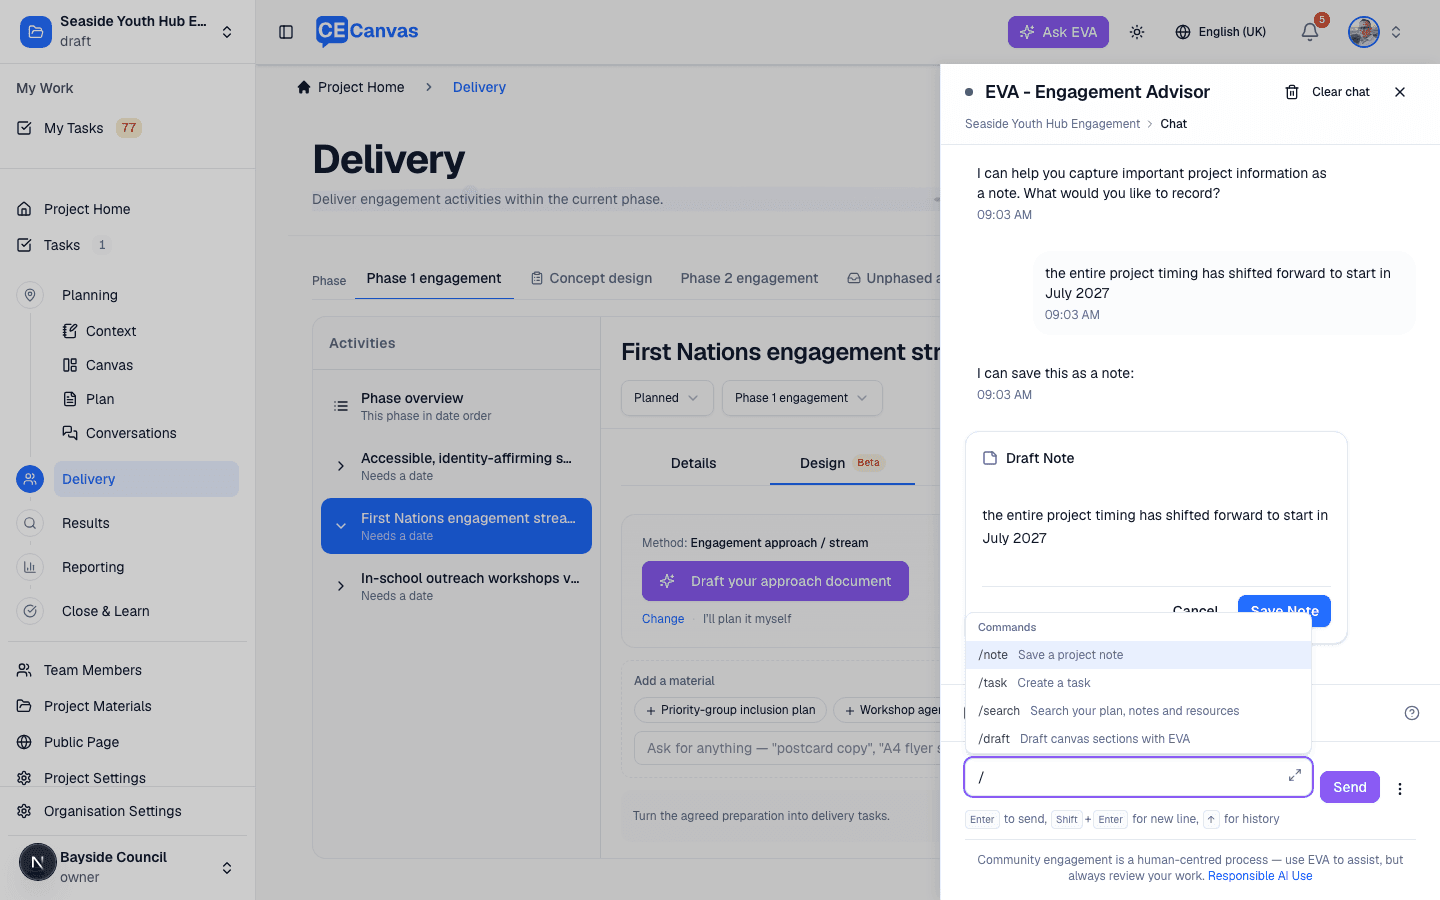This screenshot has height=900, width=1440.
Task: Open the Planned status dropdown
Action: click(x=667, y=398)
